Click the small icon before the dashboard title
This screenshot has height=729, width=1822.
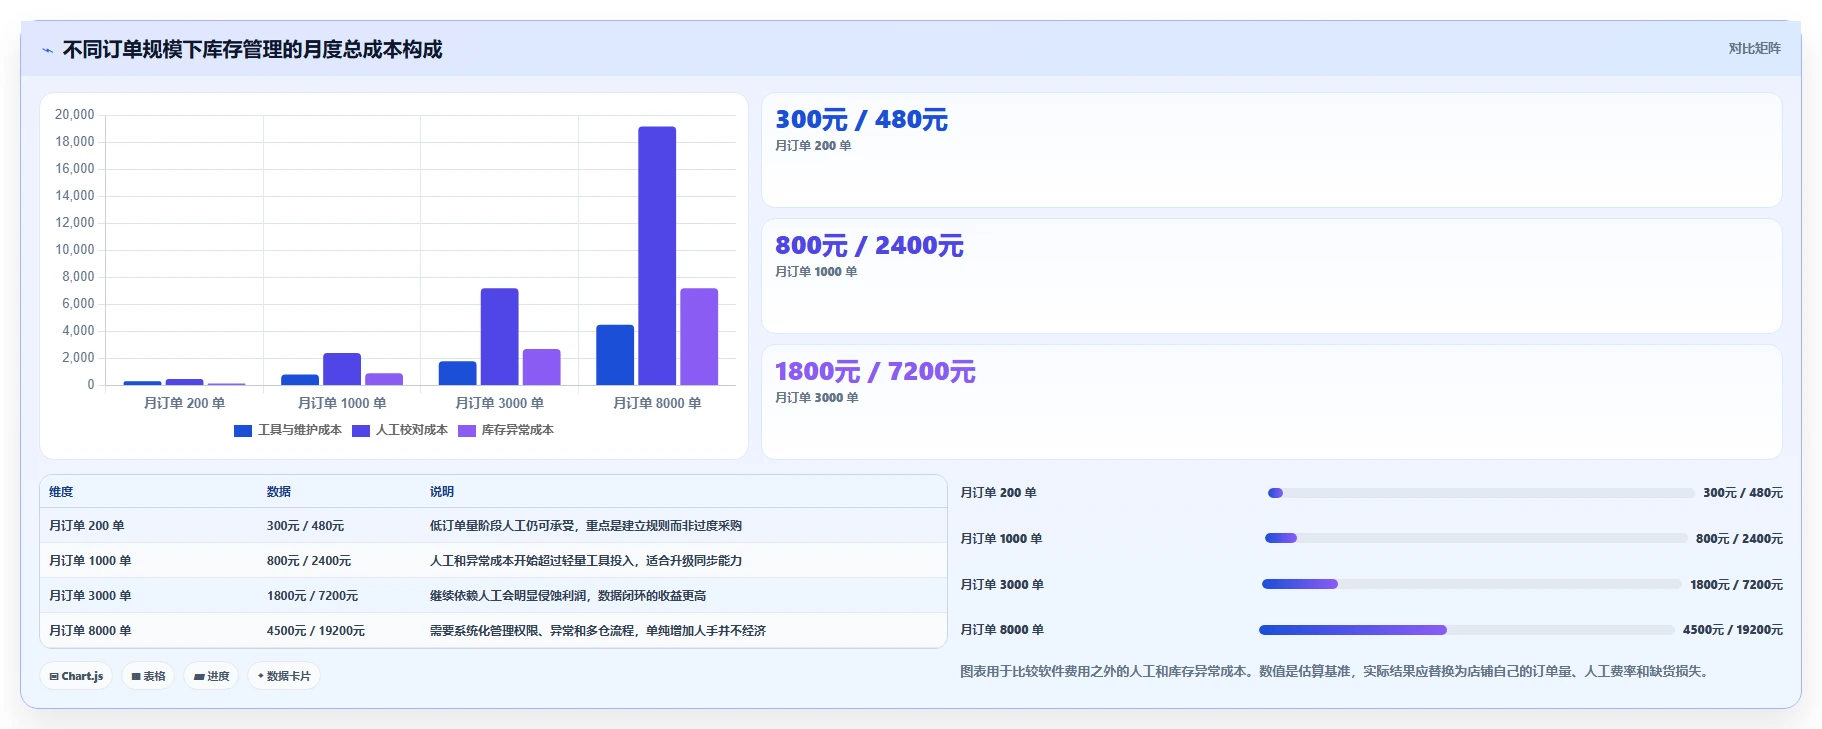pyautogui.click(x=47, y=50)
